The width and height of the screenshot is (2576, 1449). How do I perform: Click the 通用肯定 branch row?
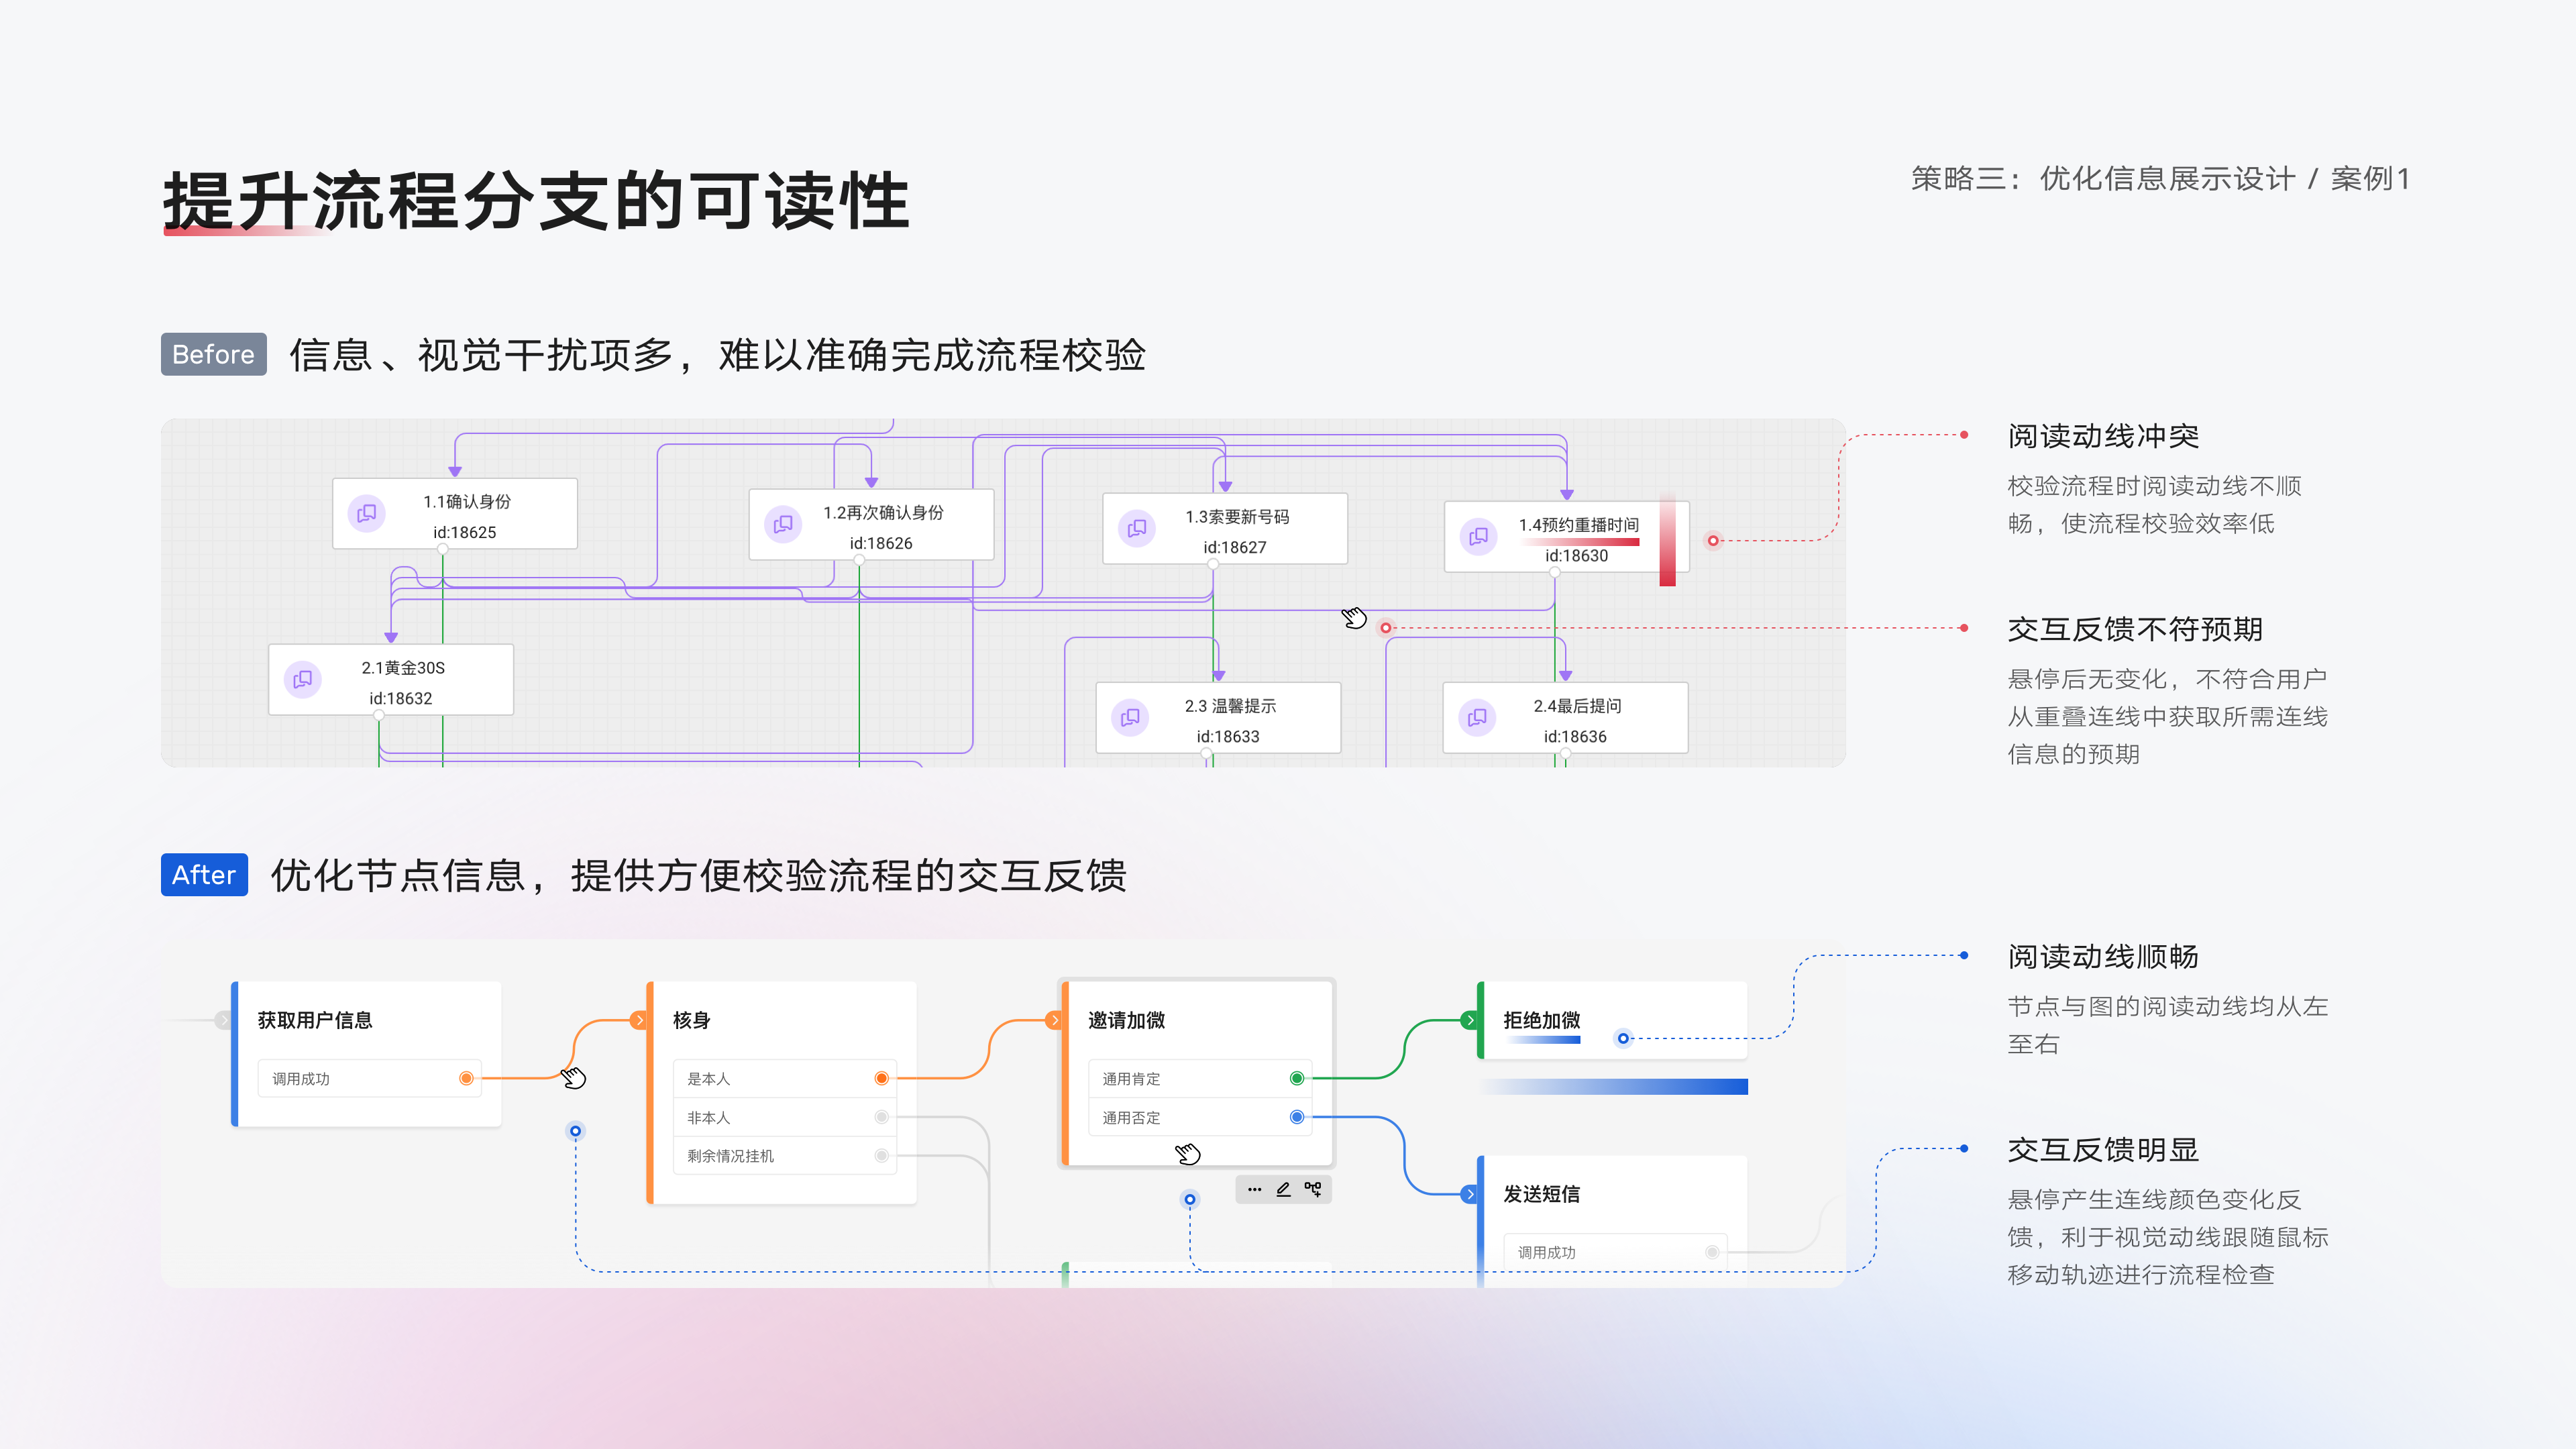[x=1200, y=1078]
